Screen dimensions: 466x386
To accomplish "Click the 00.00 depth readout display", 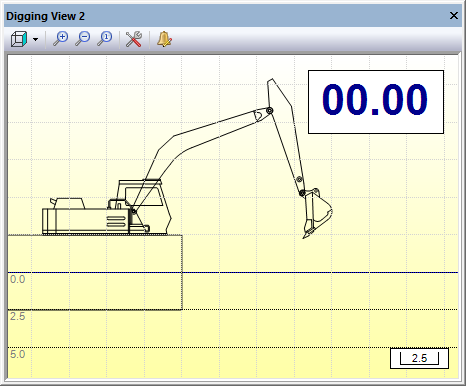I will click(x=376, y=102).
